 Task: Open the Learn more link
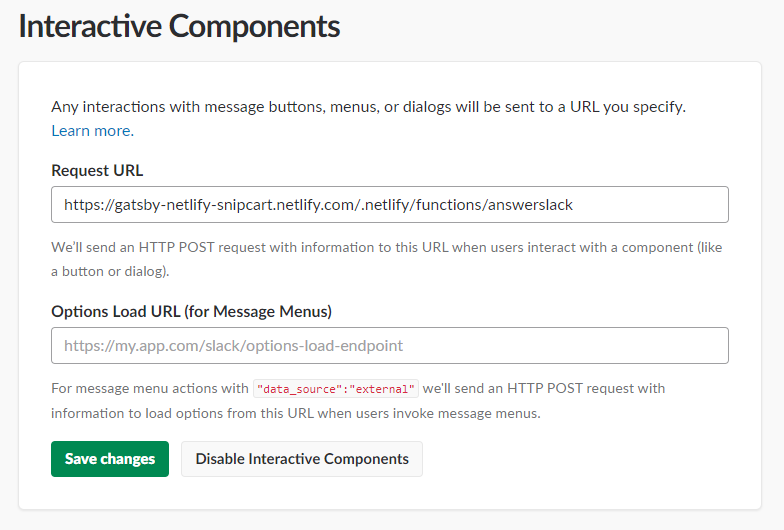(x=92, y=130)
